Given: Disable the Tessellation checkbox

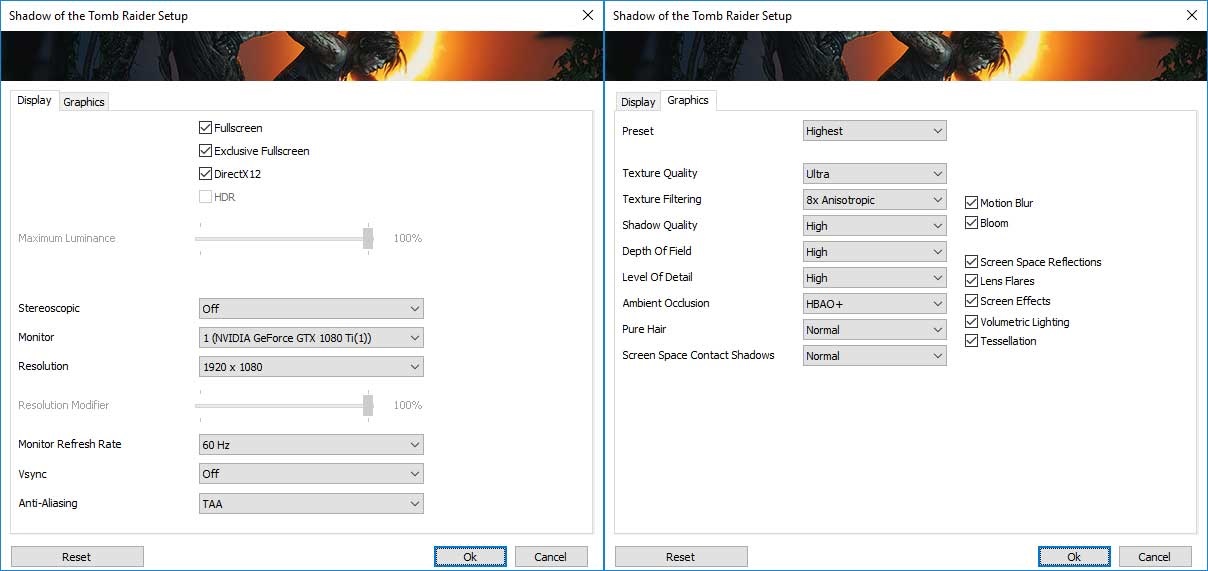Looking at the screenshot, I should click(971, 341).
